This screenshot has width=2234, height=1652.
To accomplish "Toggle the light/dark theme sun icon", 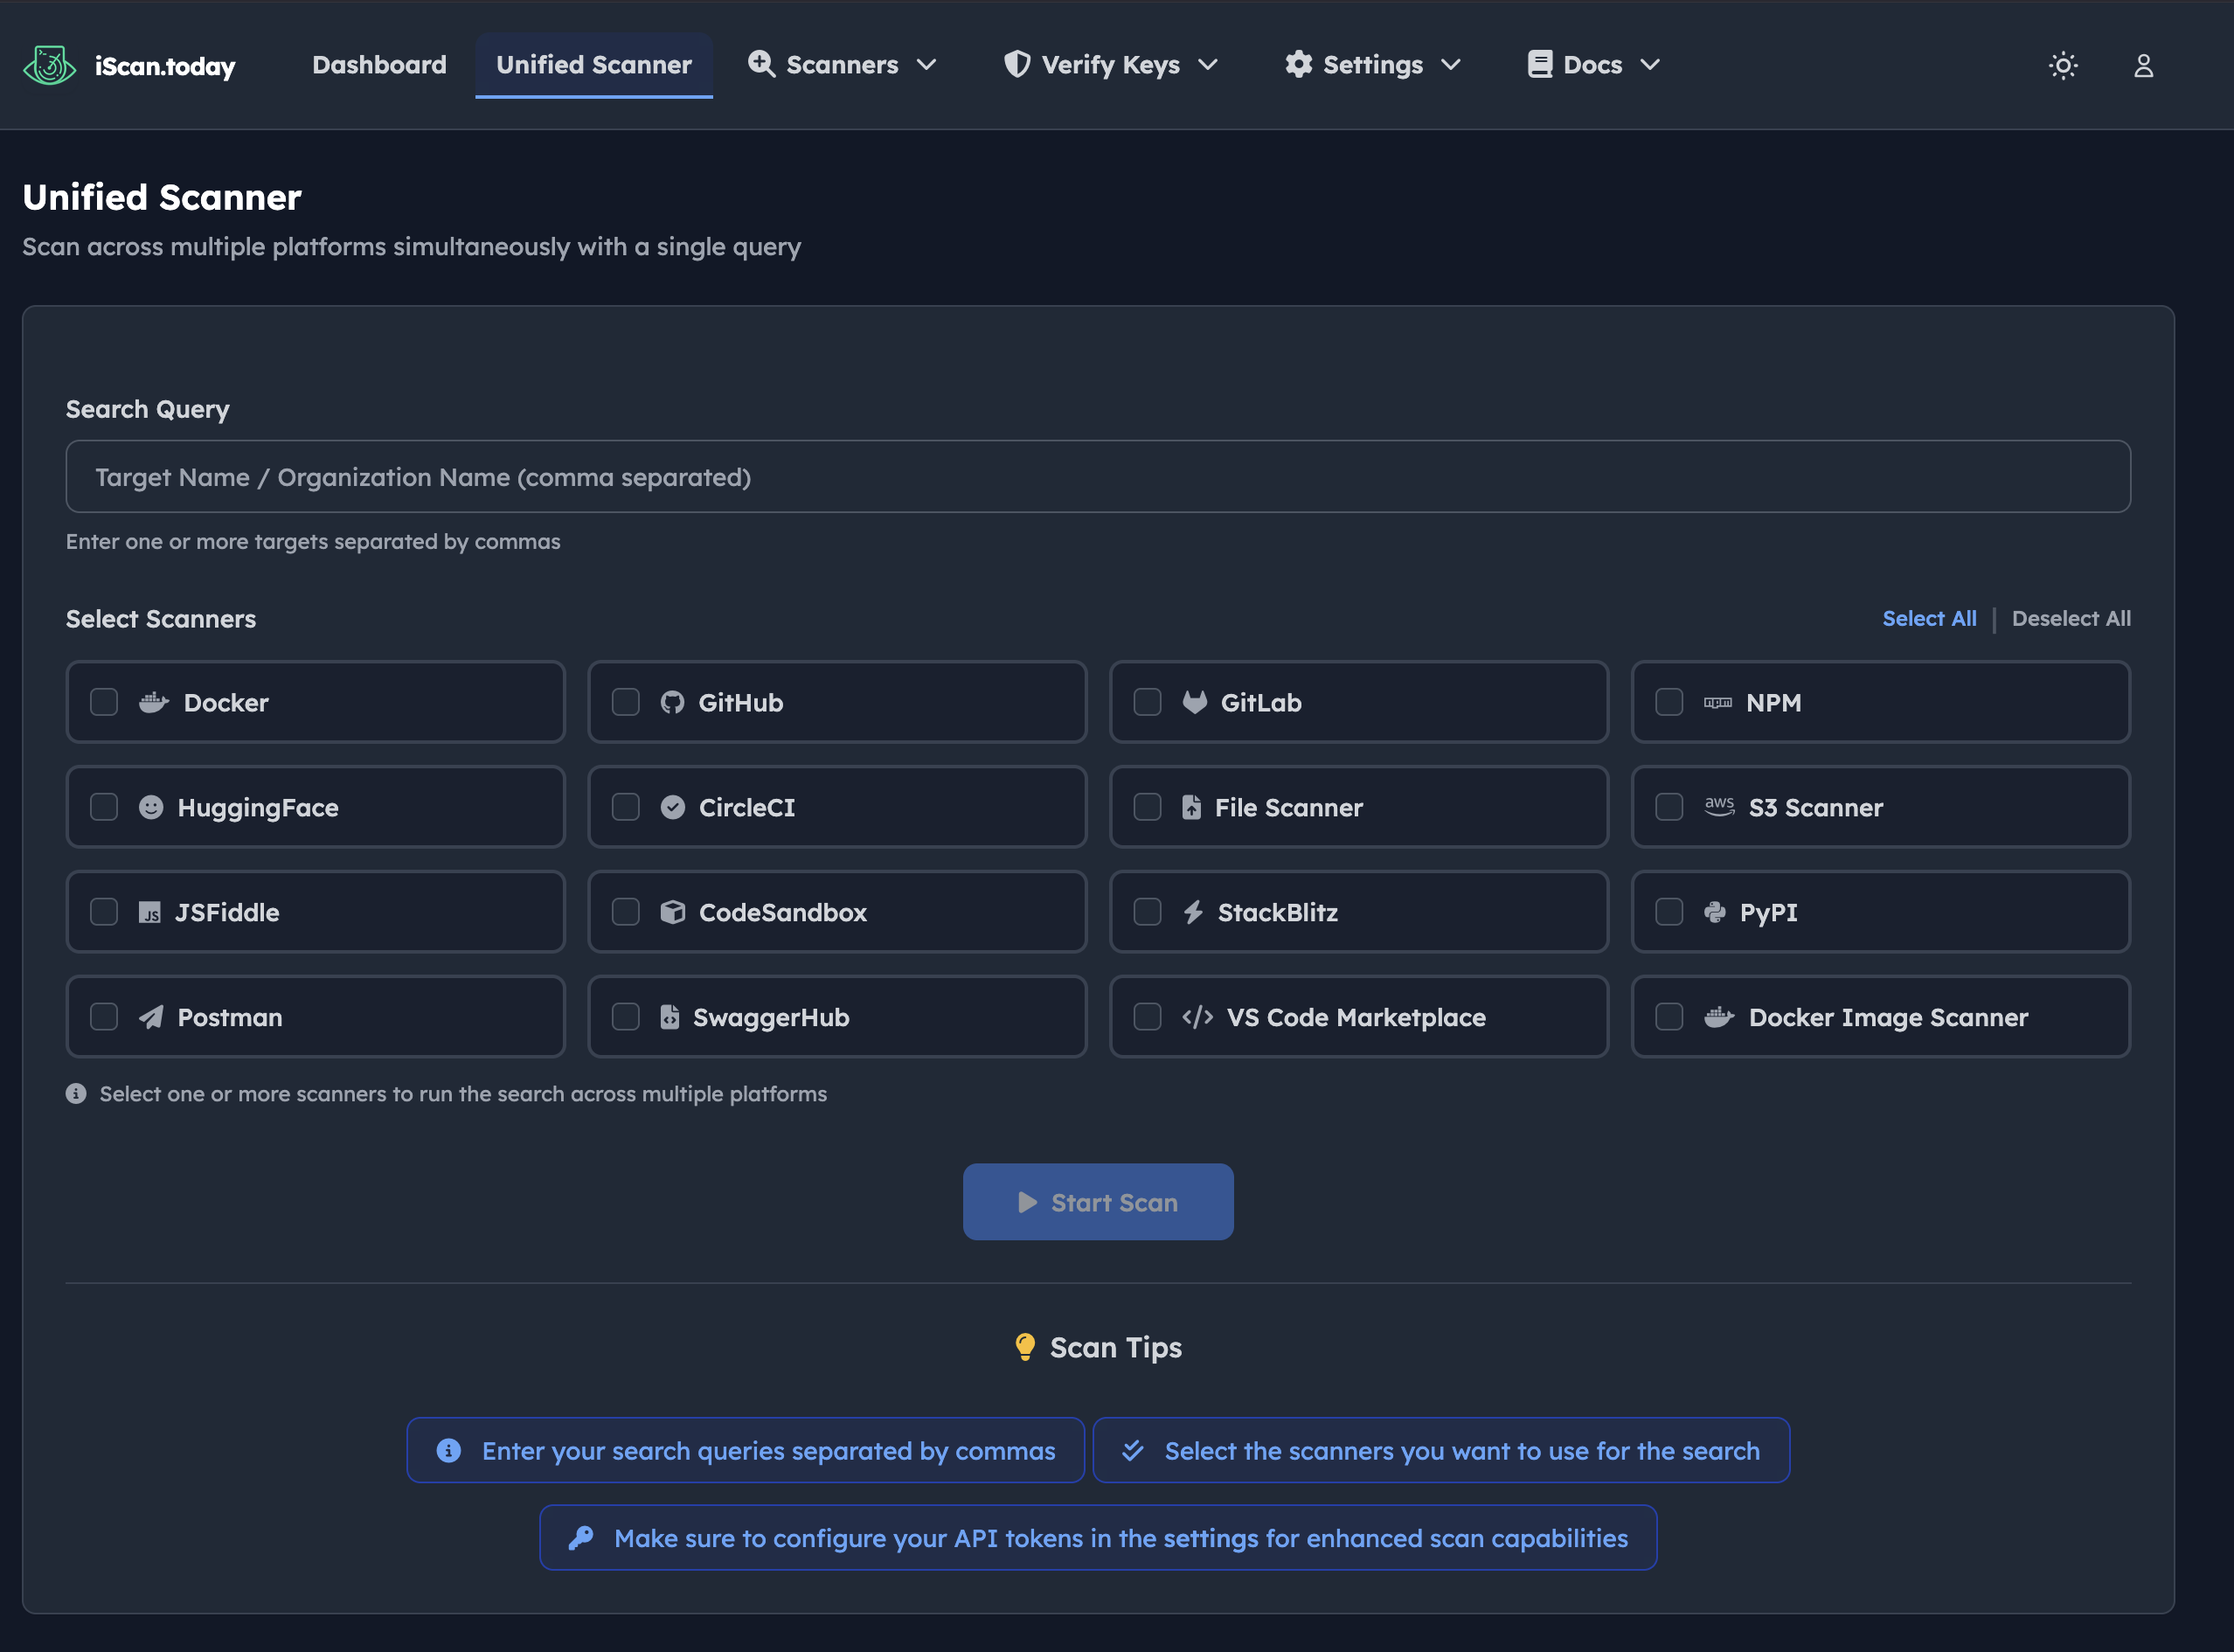I will click(2063, 66).
